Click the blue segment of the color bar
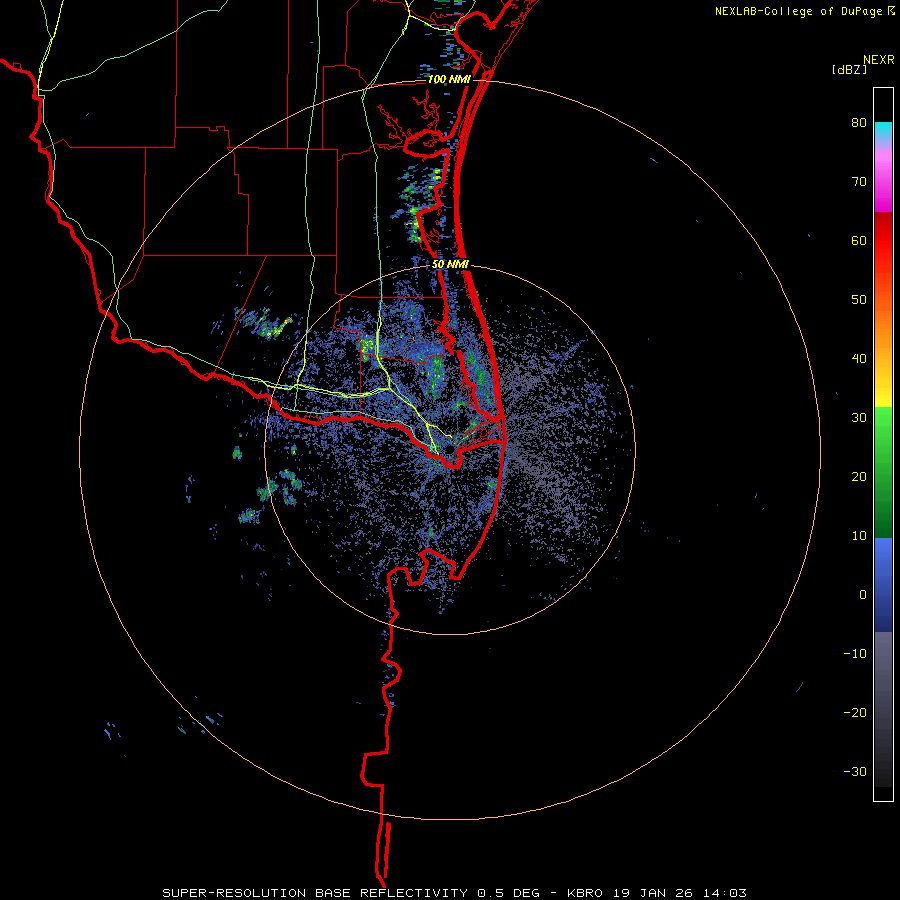The width and height of the screenshot is (900, 900). click(883, 584)
